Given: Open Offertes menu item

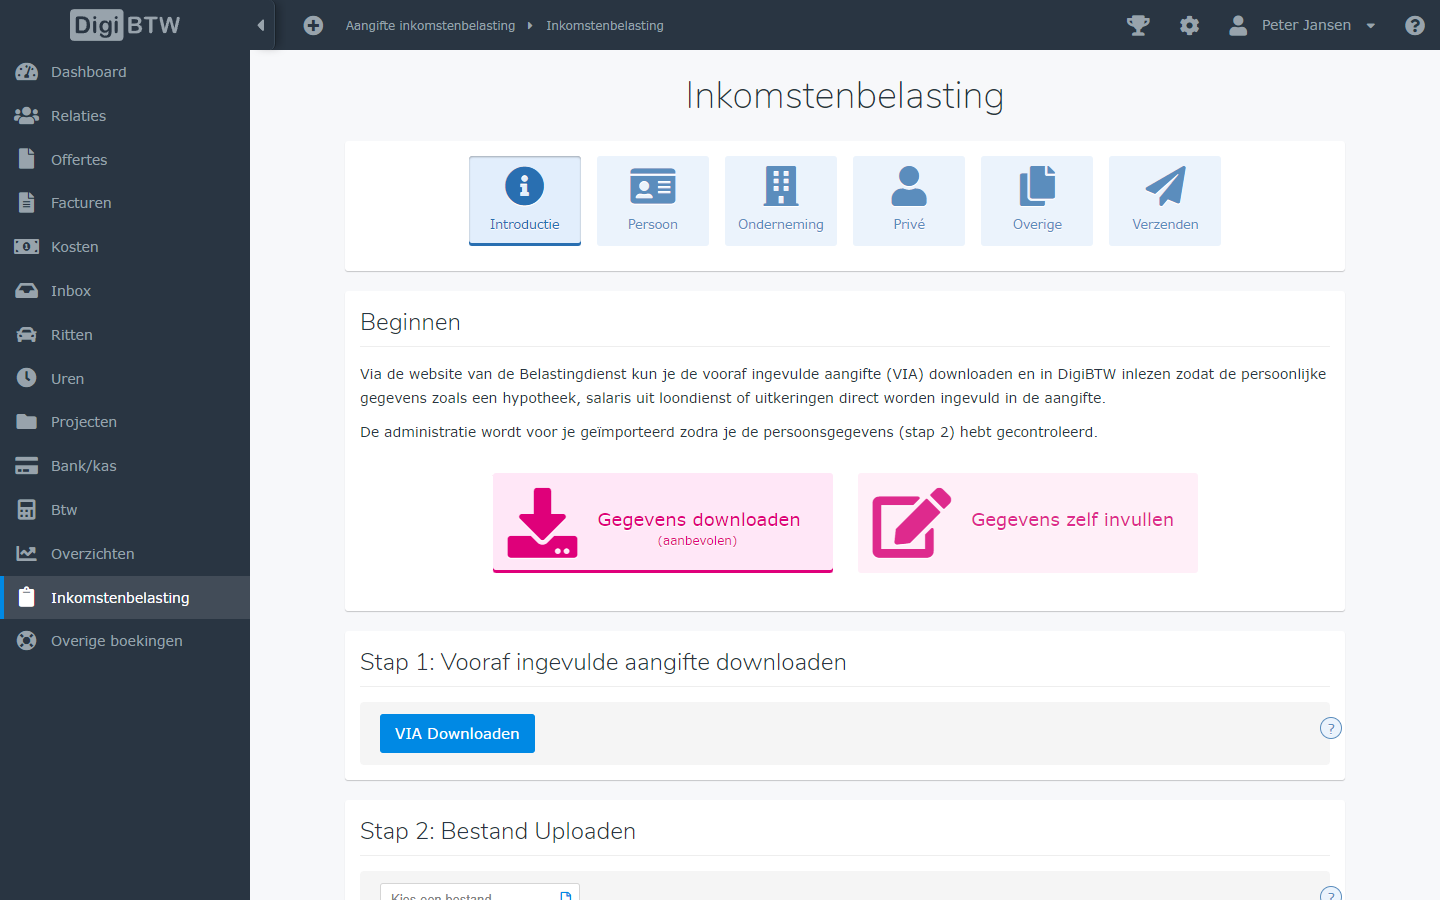Looking at the screenshot, I should (79, 160).
